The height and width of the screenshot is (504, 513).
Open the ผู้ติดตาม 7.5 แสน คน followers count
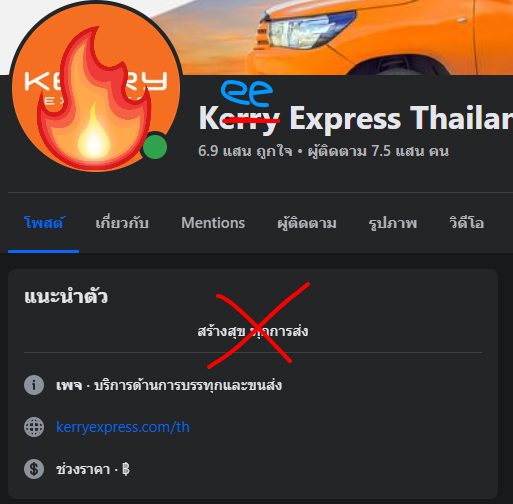378,151
